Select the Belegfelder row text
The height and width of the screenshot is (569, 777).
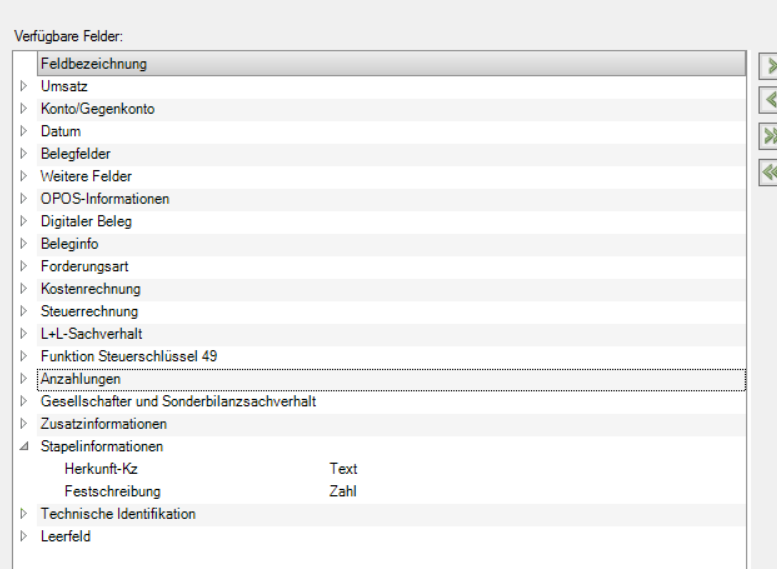click(x=75, y=154)
